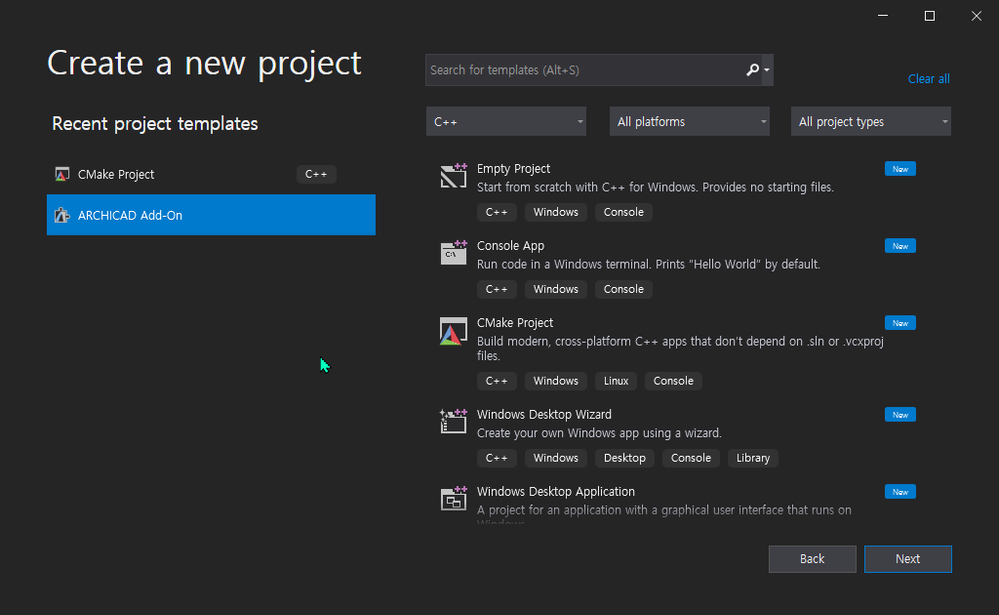Open the All project types dropdown
999x615 pixels.
click(870, 122)
